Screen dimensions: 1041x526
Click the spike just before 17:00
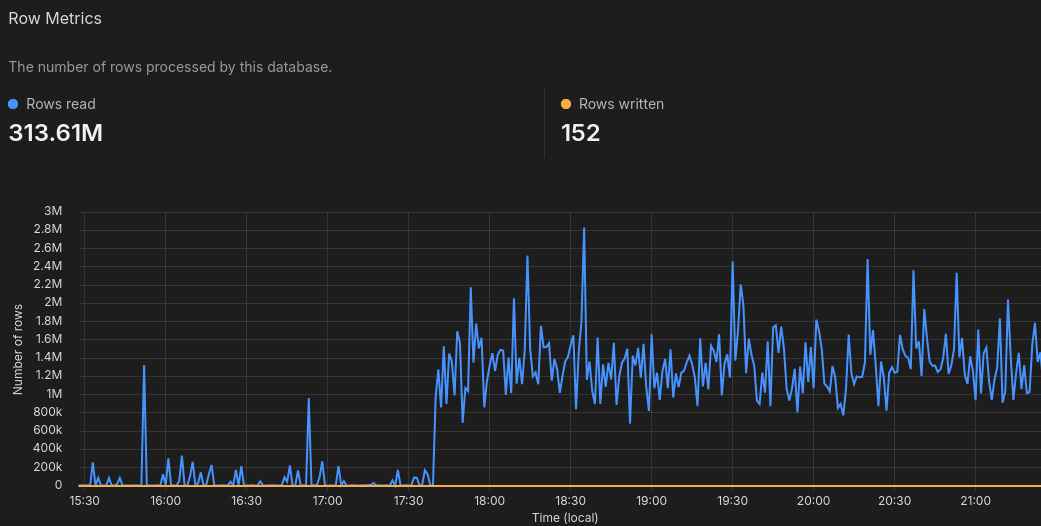(309, 399)
